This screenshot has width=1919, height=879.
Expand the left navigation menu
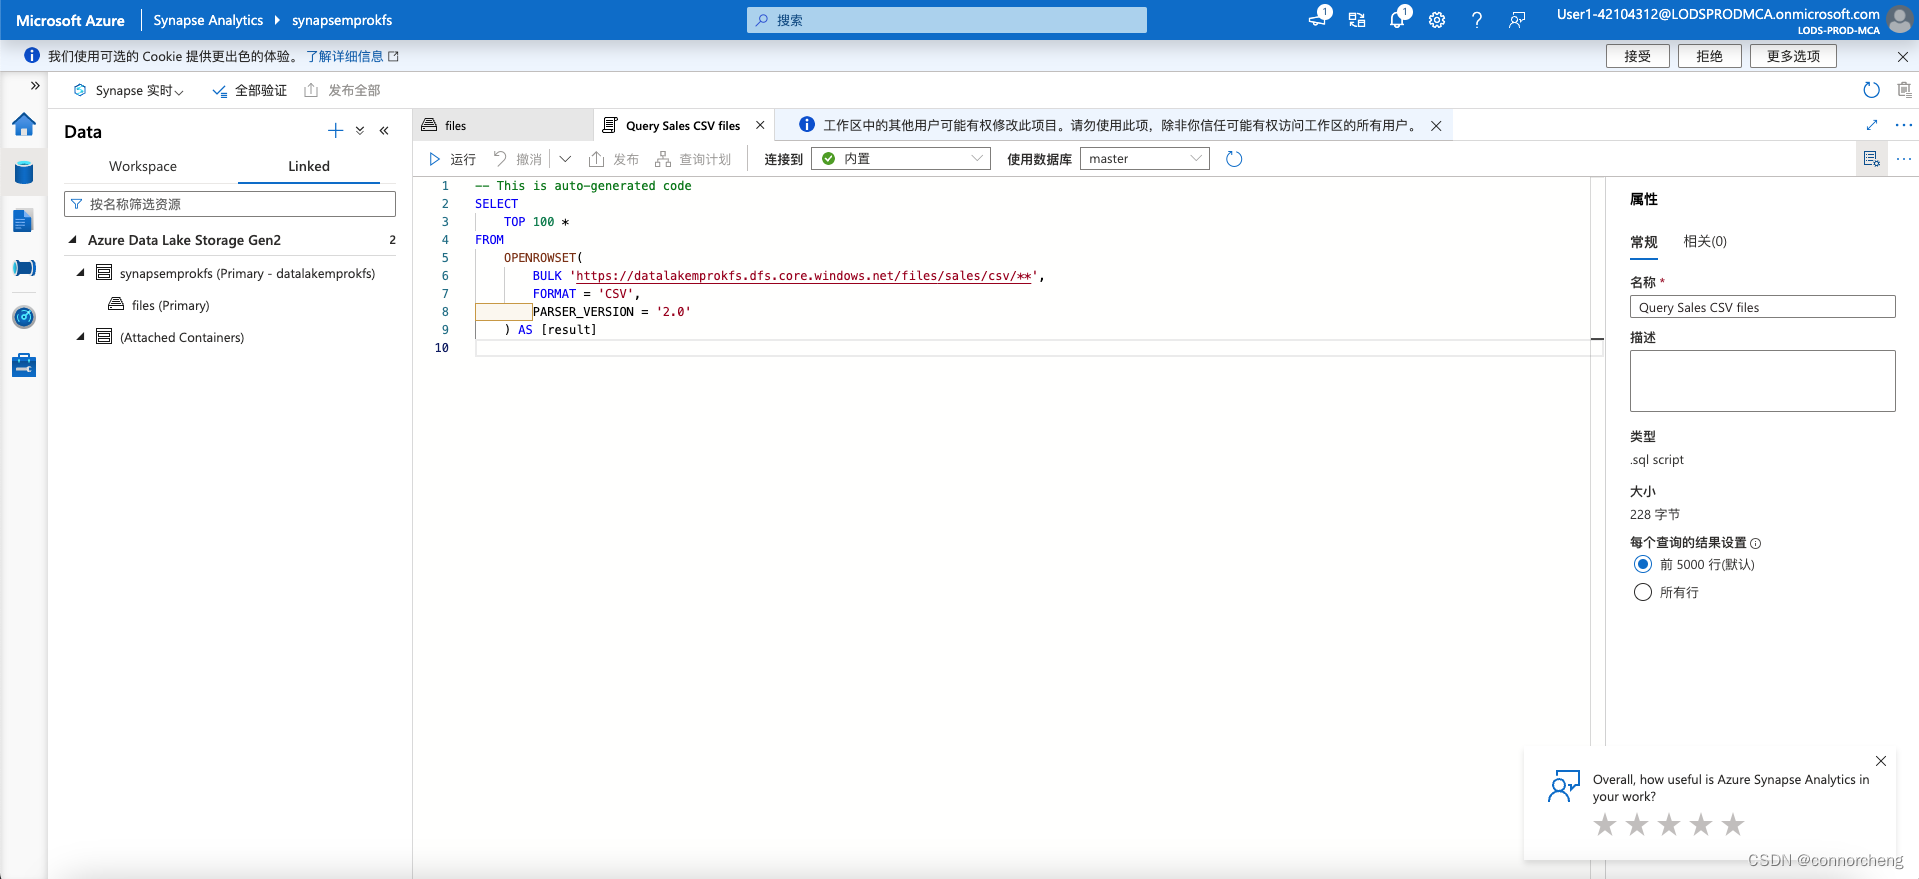coord(35,86)
